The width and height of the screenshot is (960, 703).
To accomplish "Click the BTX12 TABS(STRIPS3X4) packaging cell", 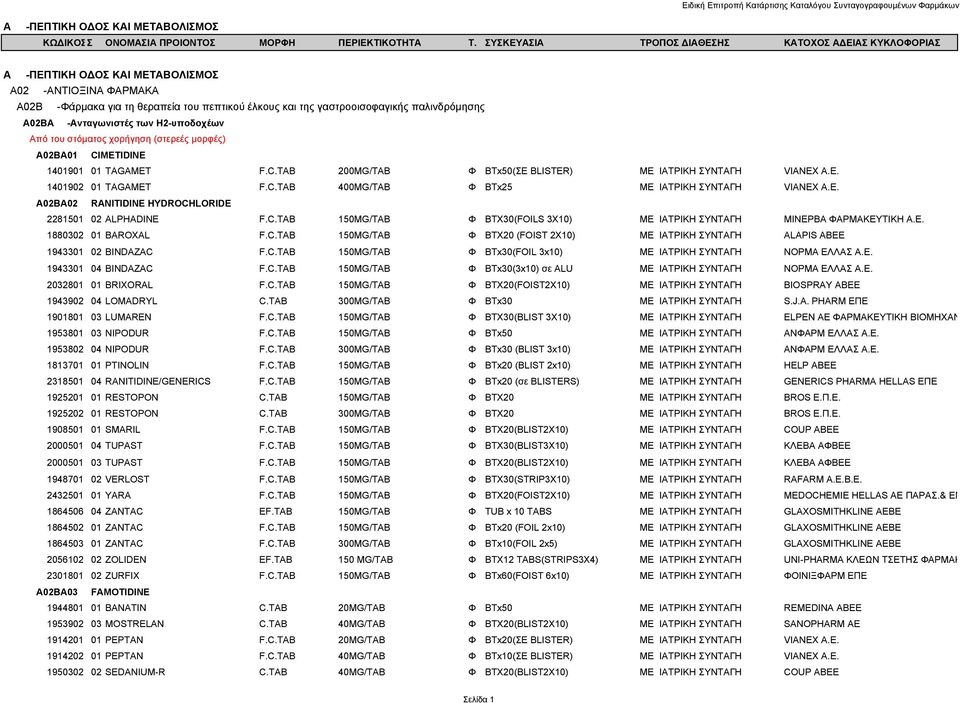I will pyautogui.click(x=542, y=559).
